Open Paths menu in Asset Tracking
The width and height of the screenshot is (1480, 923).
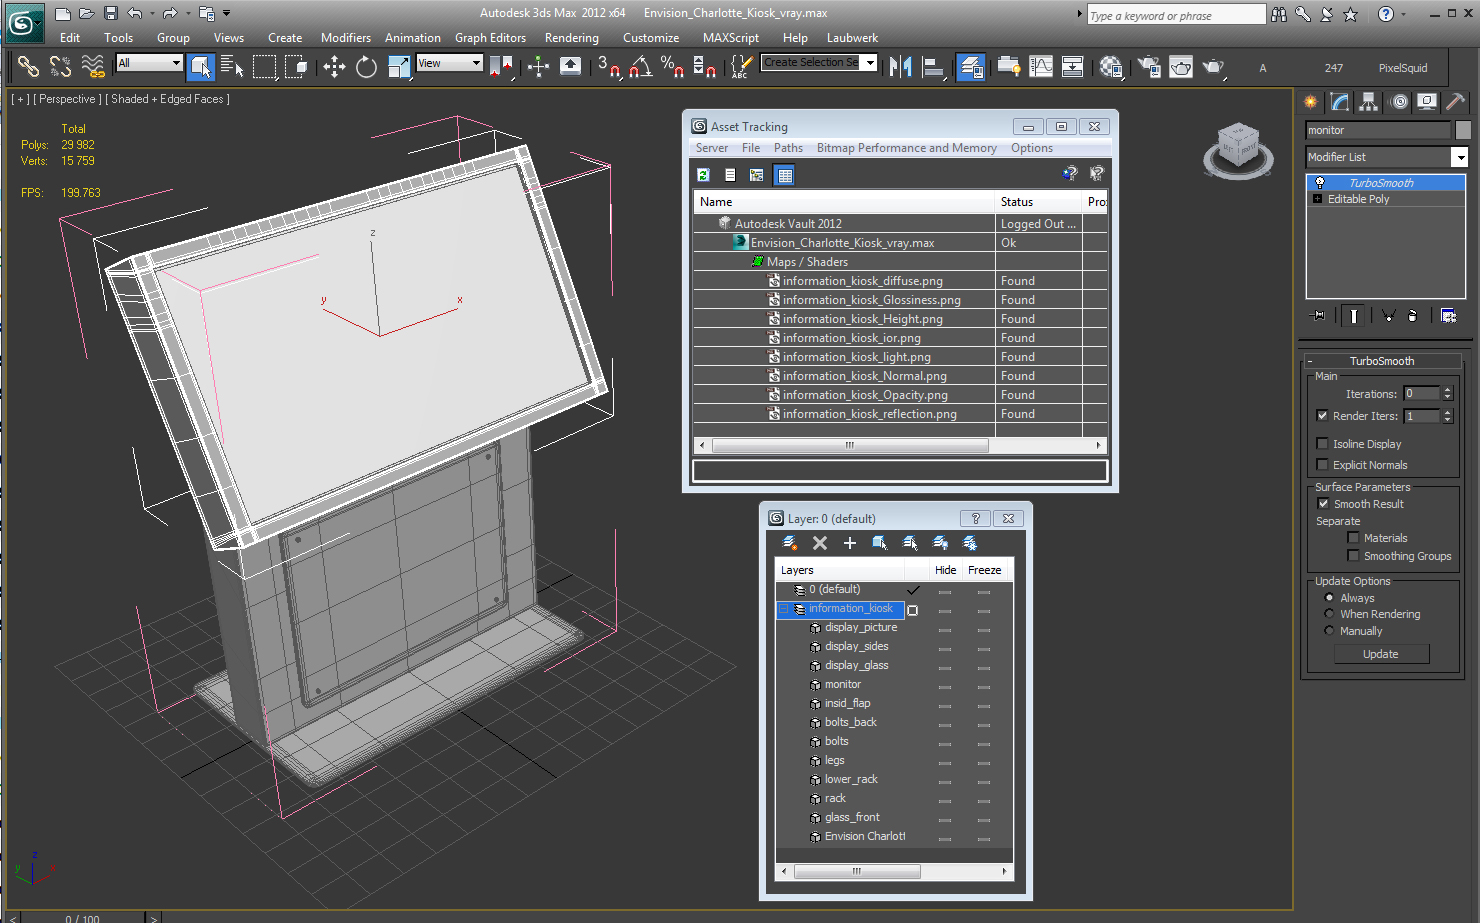click(788, 148)
